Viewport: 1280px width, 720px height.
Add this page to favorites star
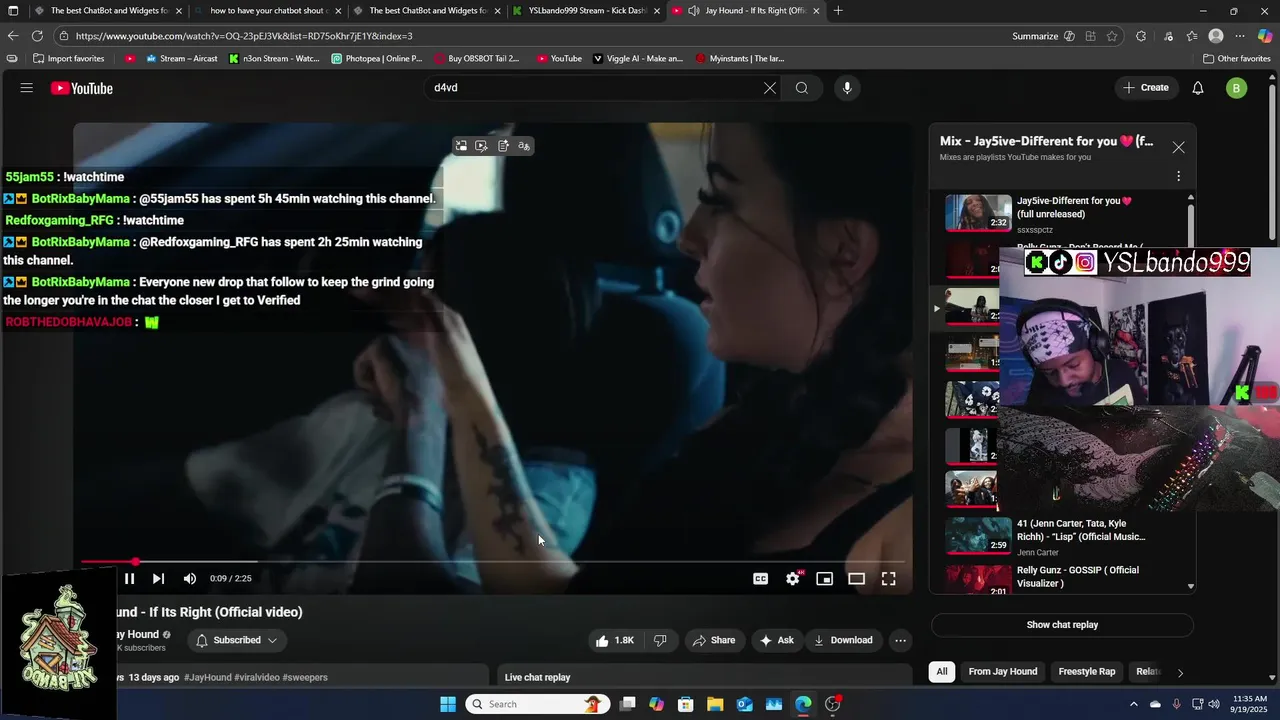[x=1112, y=36]
